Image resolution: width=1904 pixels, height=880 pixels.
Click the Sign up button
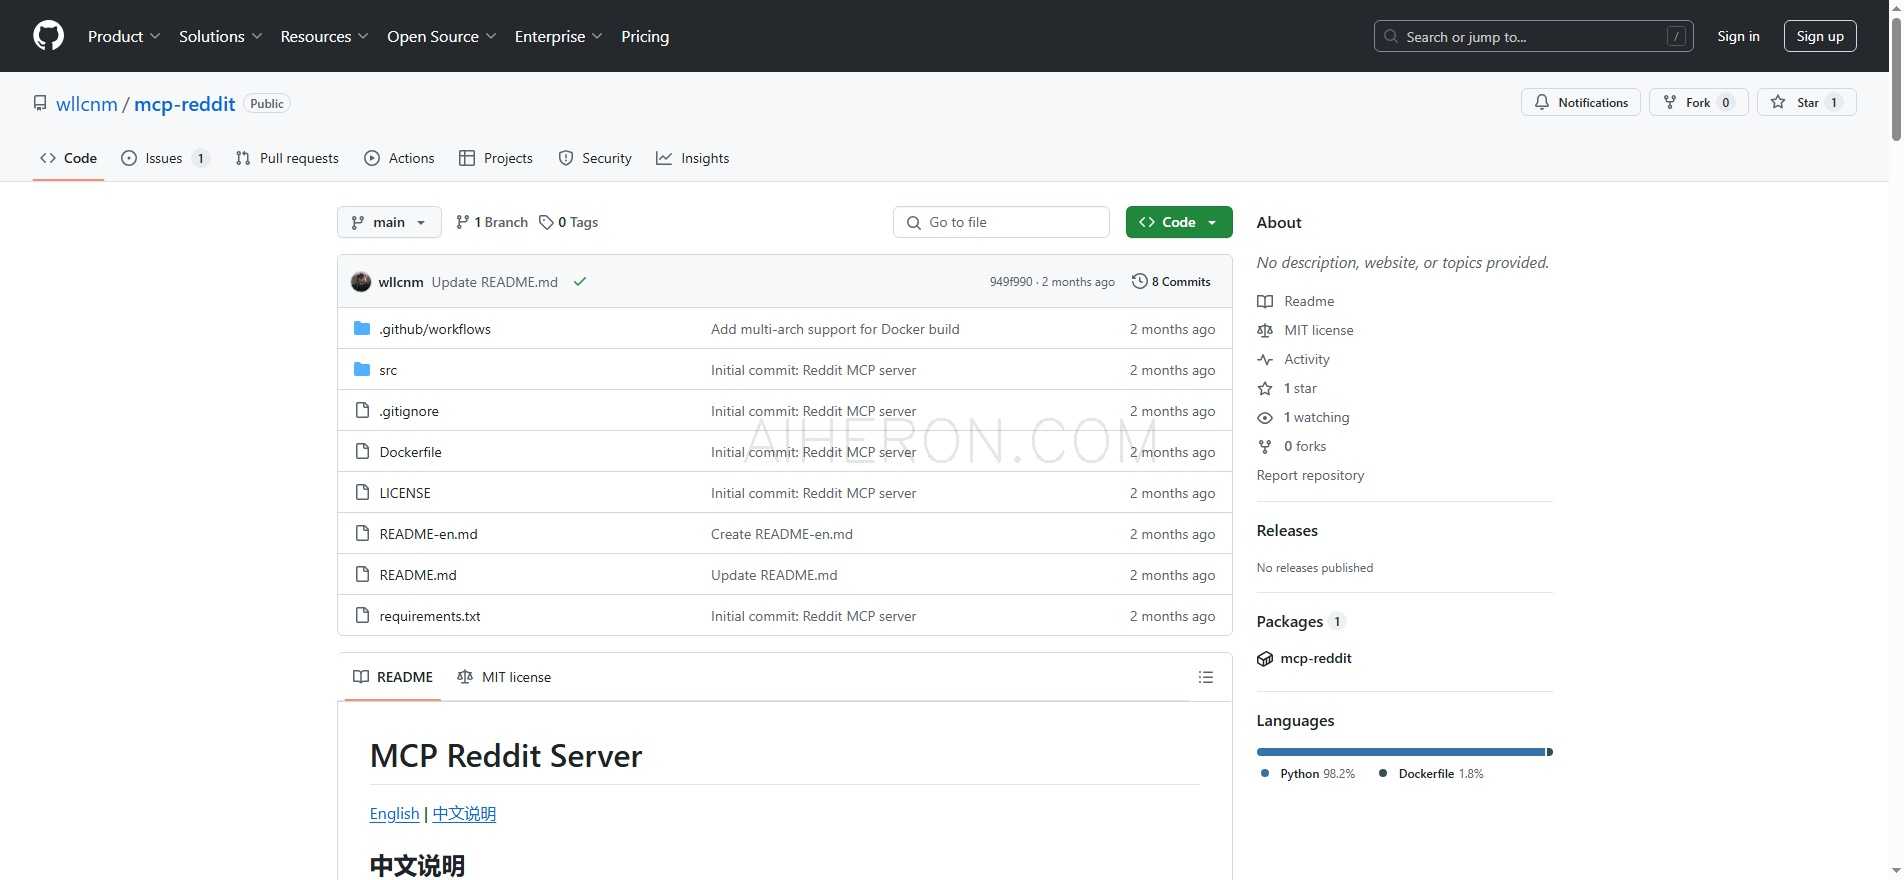(x=1820, y=36)
